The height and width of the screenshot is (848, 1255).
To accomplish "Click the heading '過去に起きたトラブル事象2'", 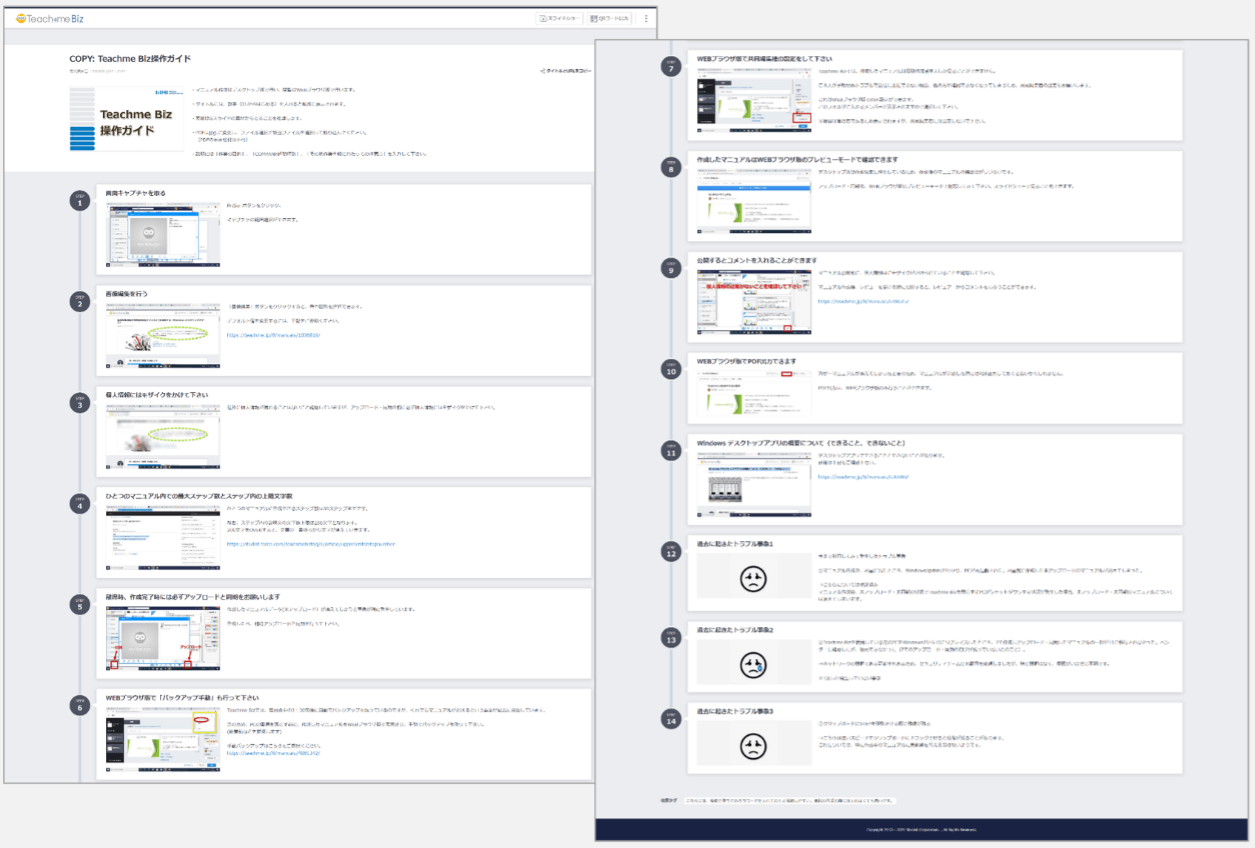I will click(736, 629).
